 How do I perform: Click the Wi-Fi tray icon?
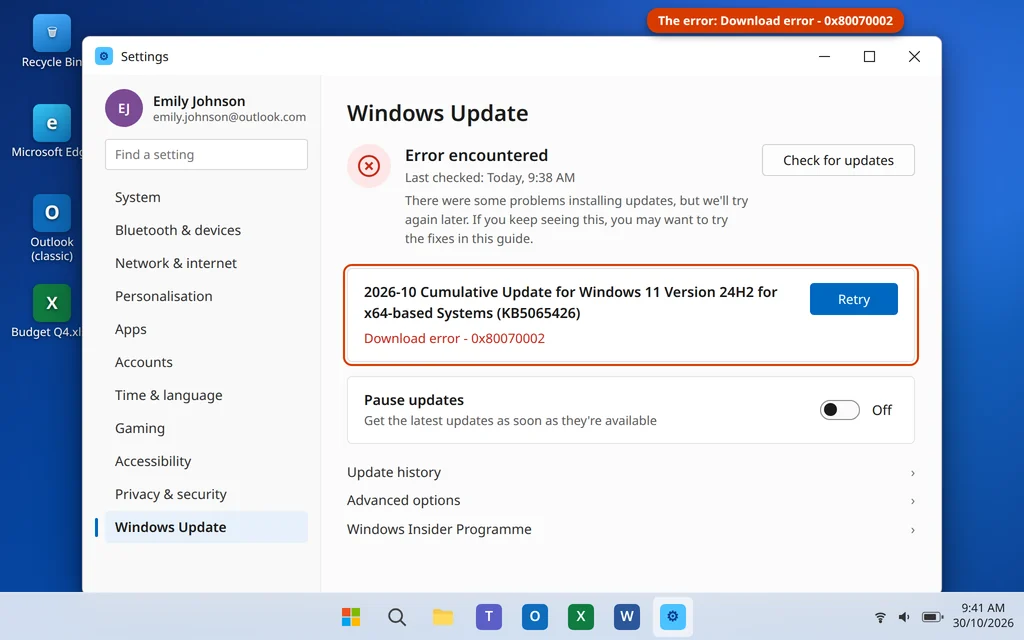coord(880,617)
